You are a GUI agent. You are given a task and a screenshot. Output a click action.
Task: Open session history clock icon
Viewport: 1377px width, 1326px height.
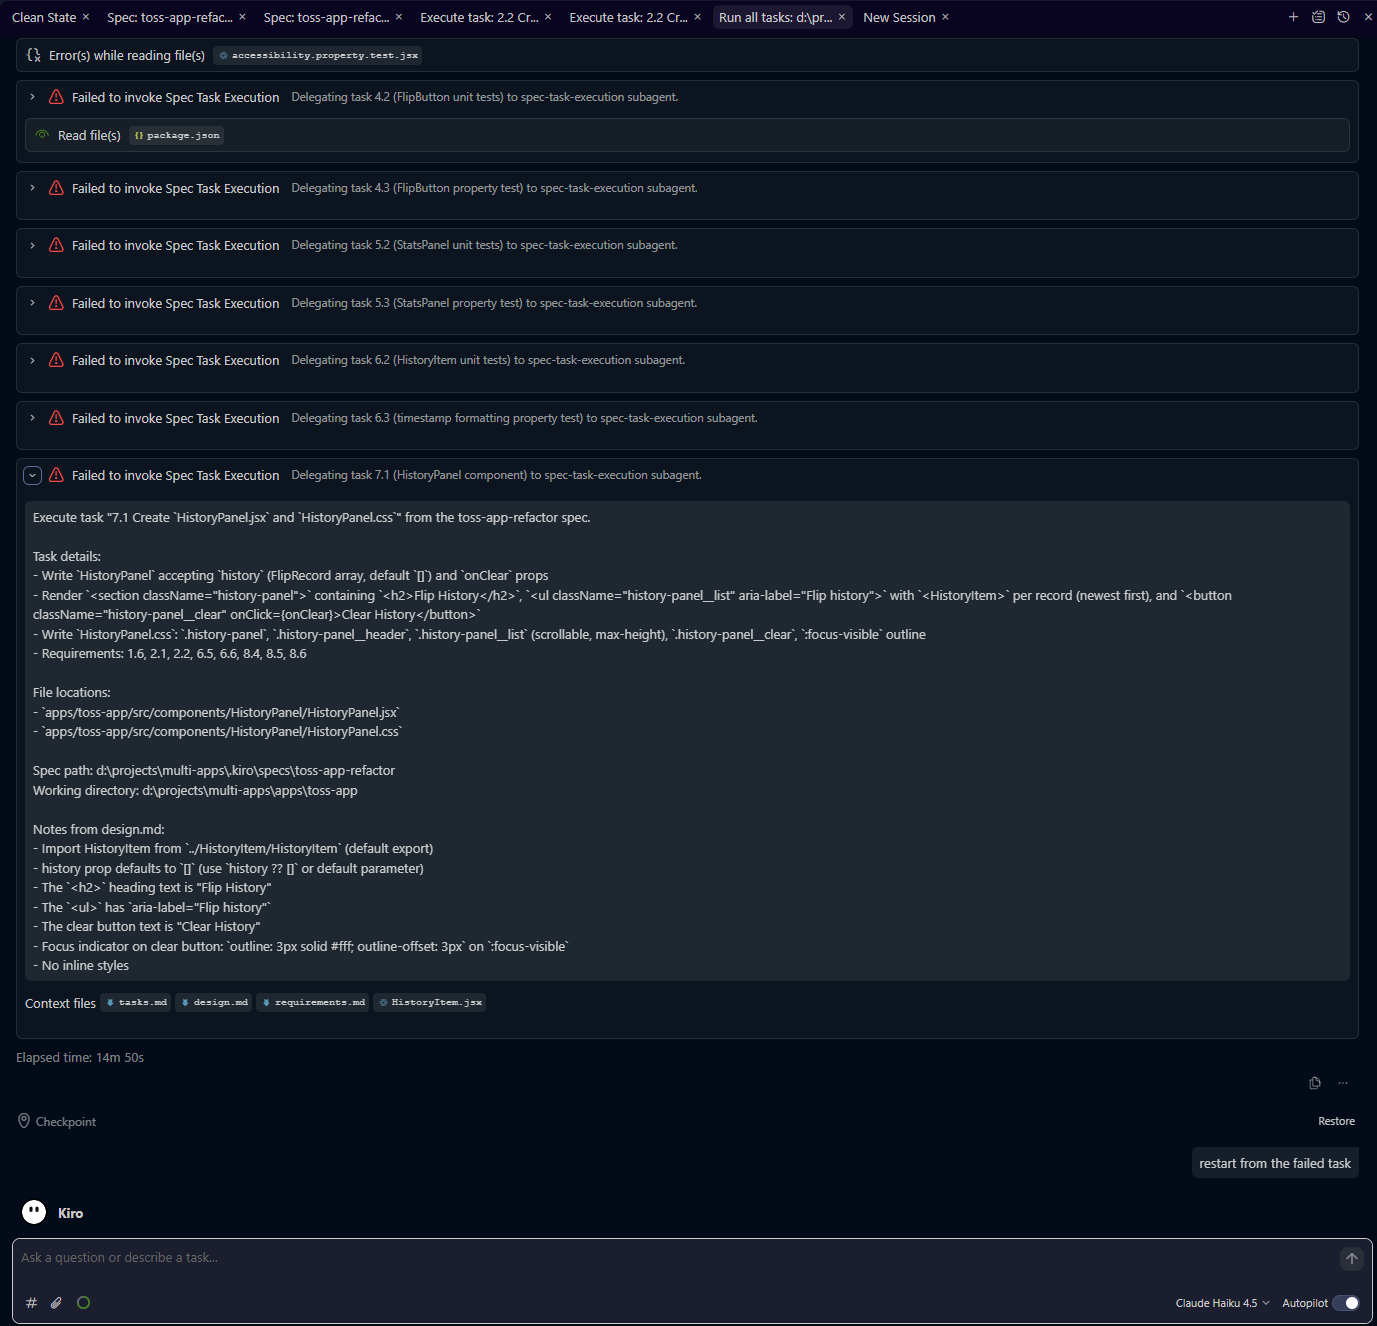tap(1343, 17)
